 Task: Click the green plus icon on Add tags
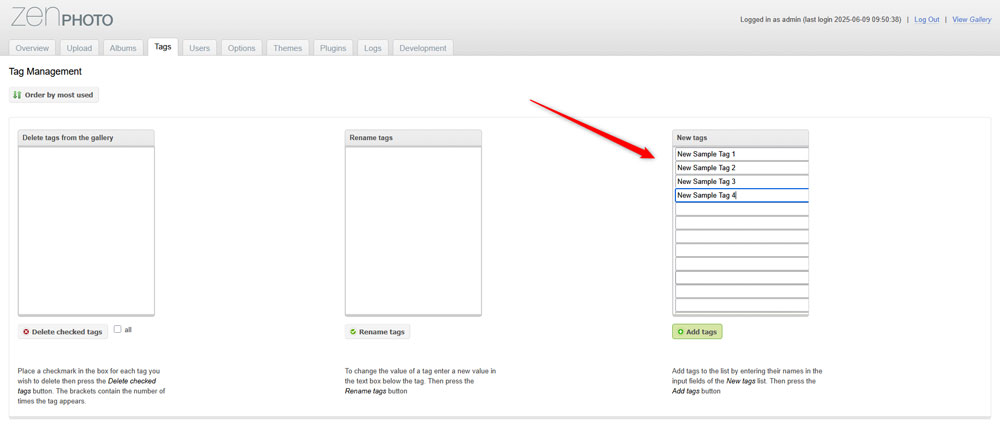[680, 332]
